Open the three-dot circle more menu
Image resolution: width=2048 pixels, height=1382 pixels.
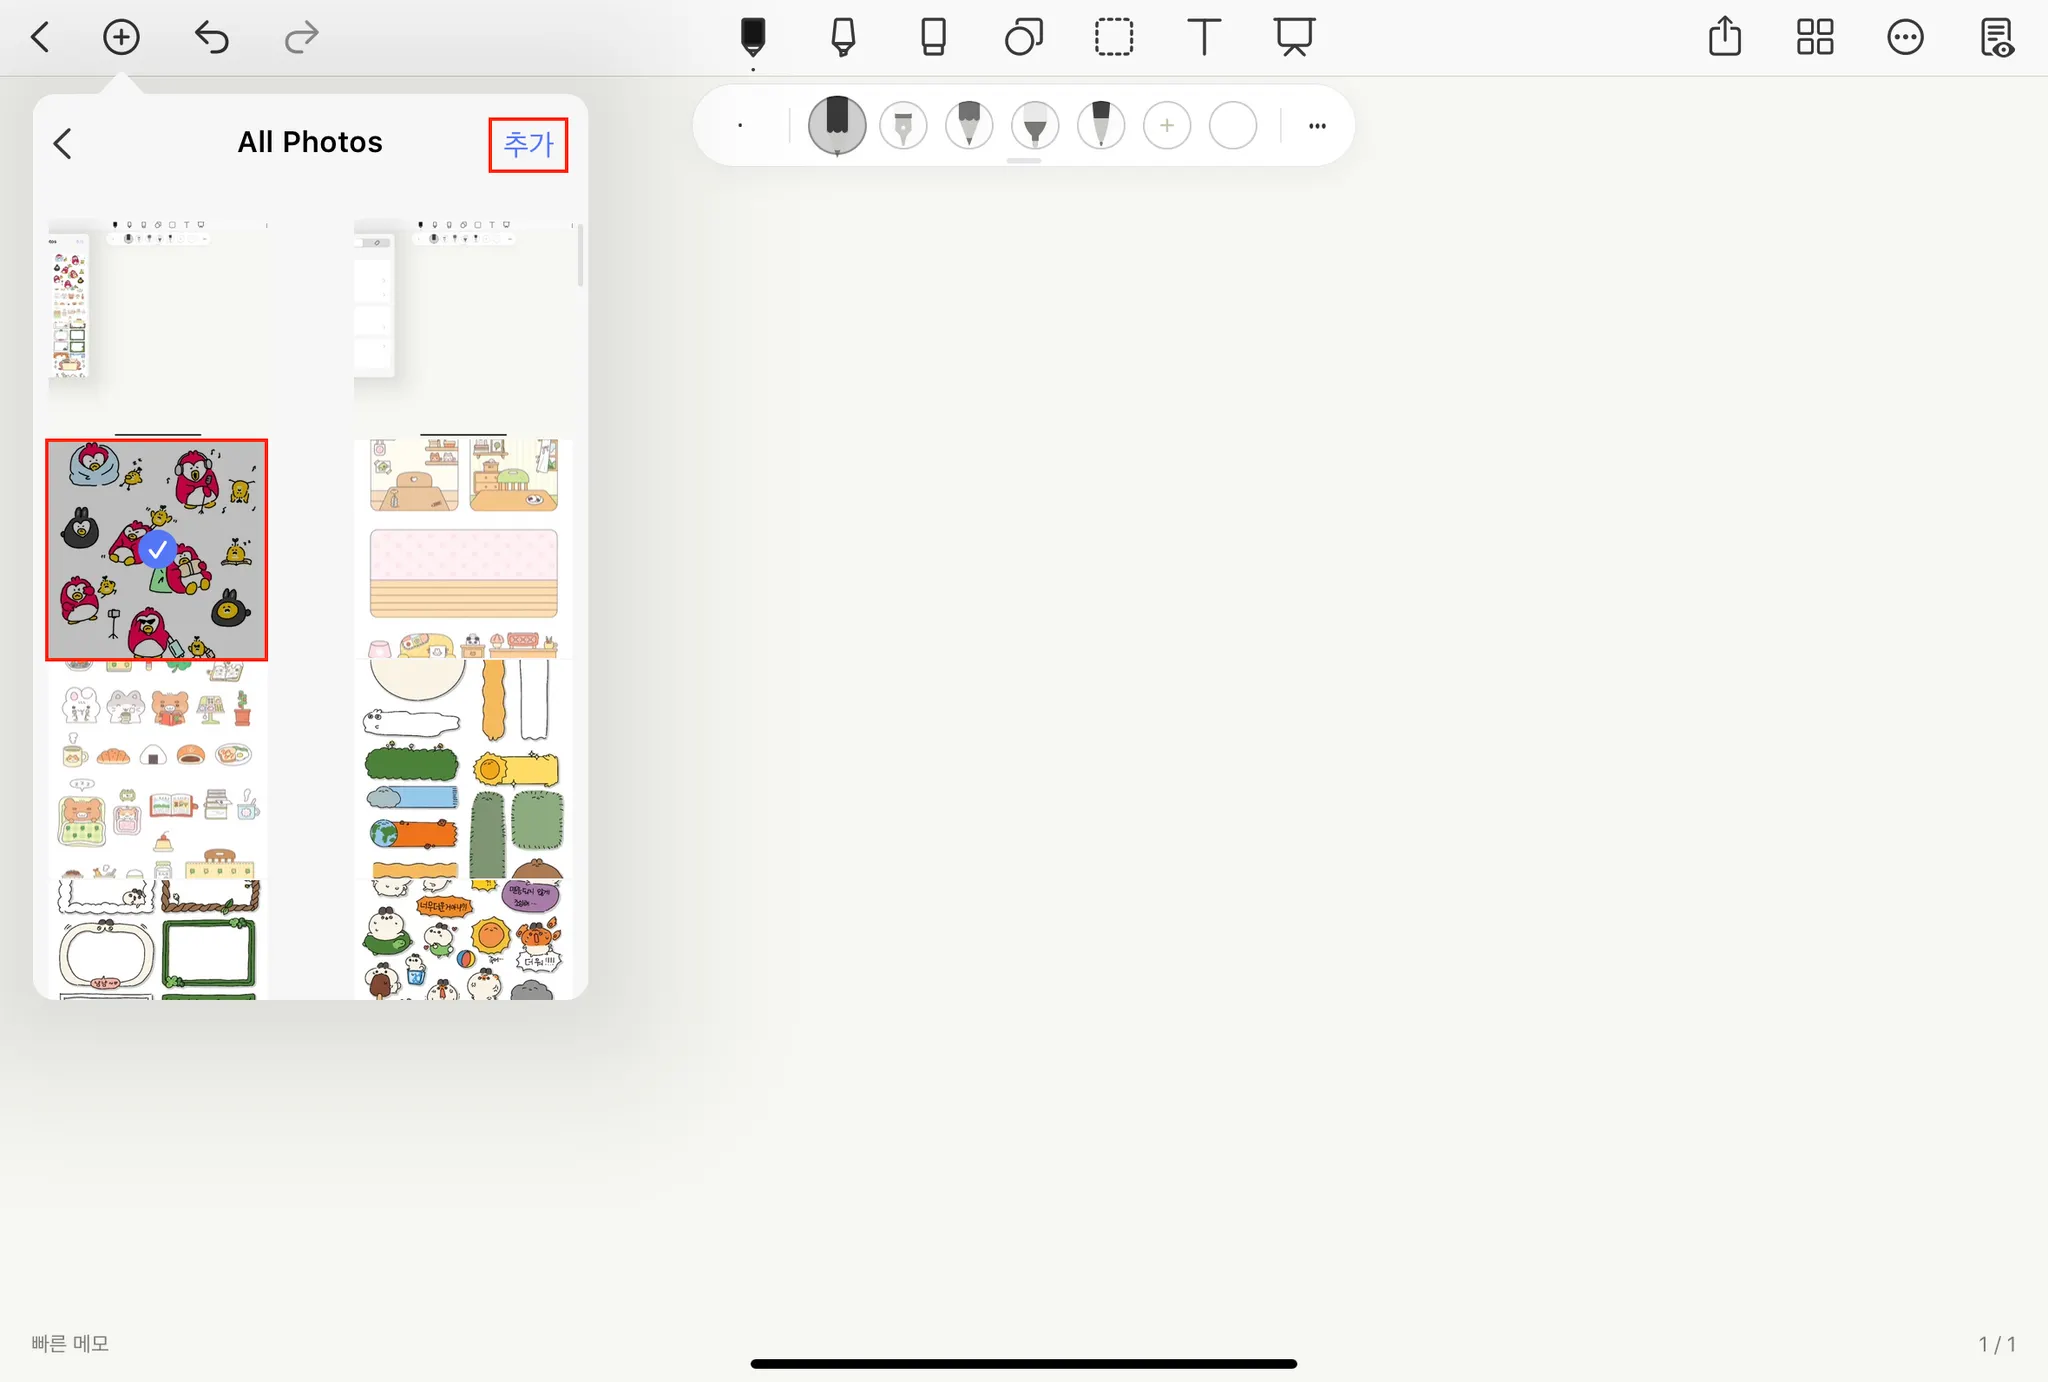click(1905, 38)
